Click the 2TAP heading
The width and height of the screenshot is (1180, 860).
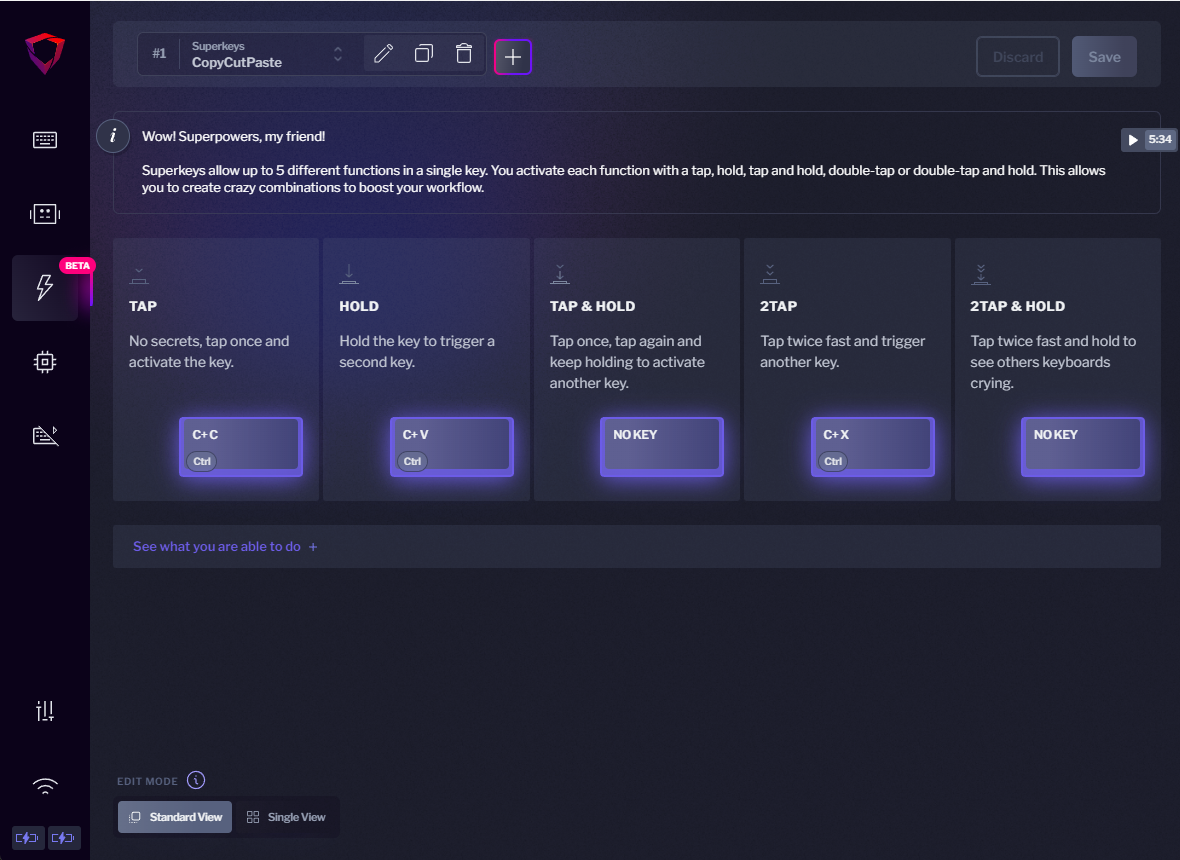778,306
